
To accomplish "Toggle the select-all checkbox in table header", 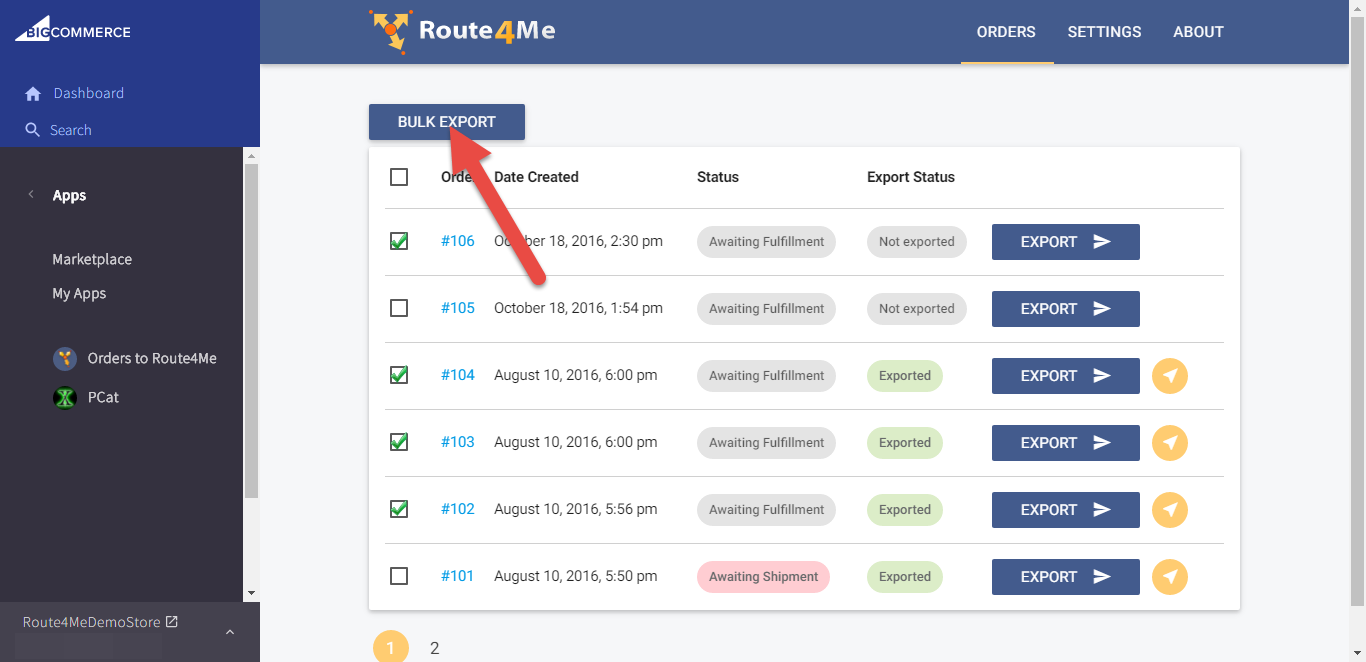I will 399,177.
